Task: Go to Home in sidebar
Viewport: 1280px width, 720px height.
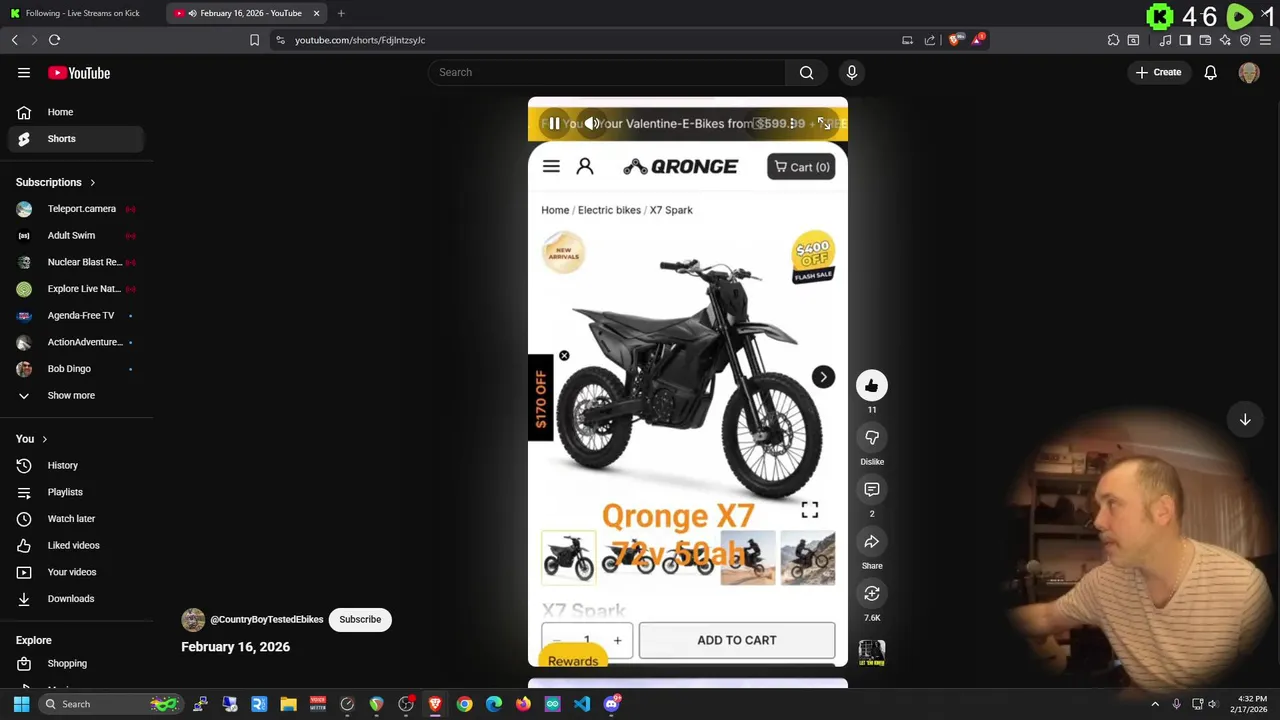Action: (x=76, y=112)
